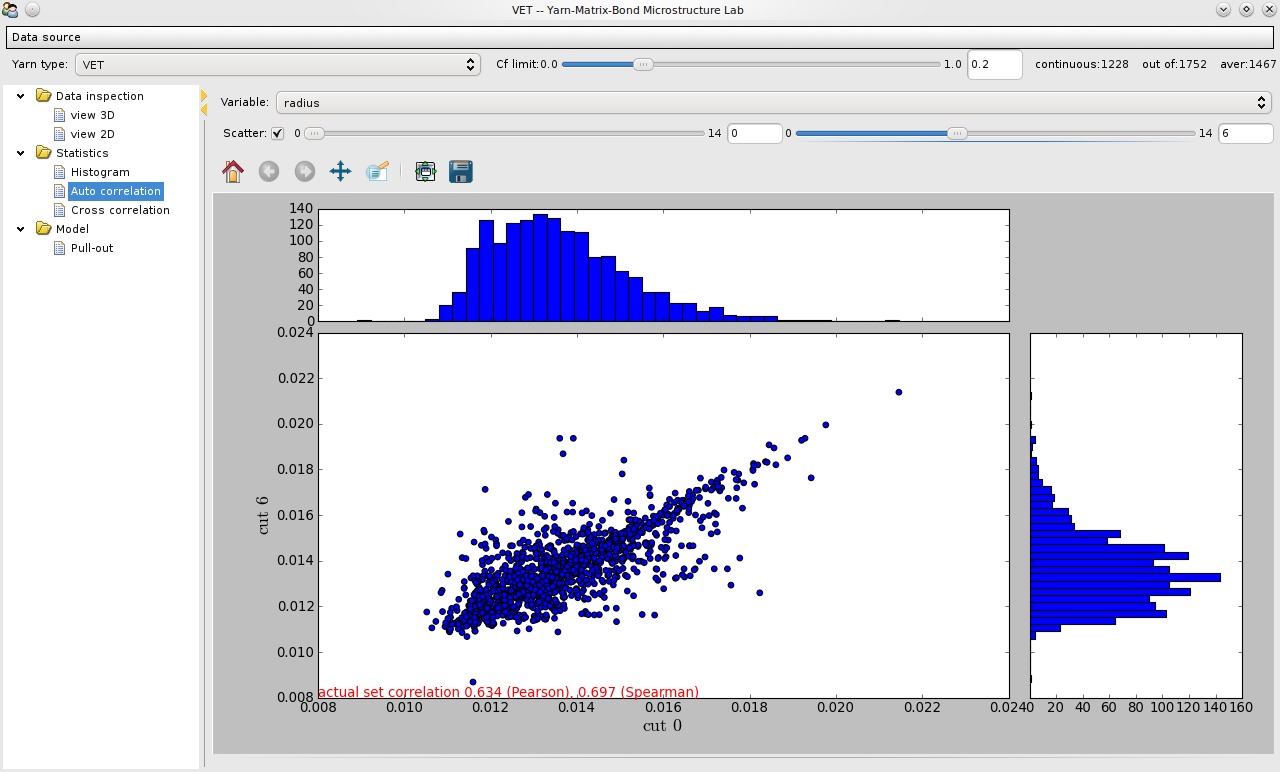Click the back arrow in plot toolbar

(x=268, y=172)
